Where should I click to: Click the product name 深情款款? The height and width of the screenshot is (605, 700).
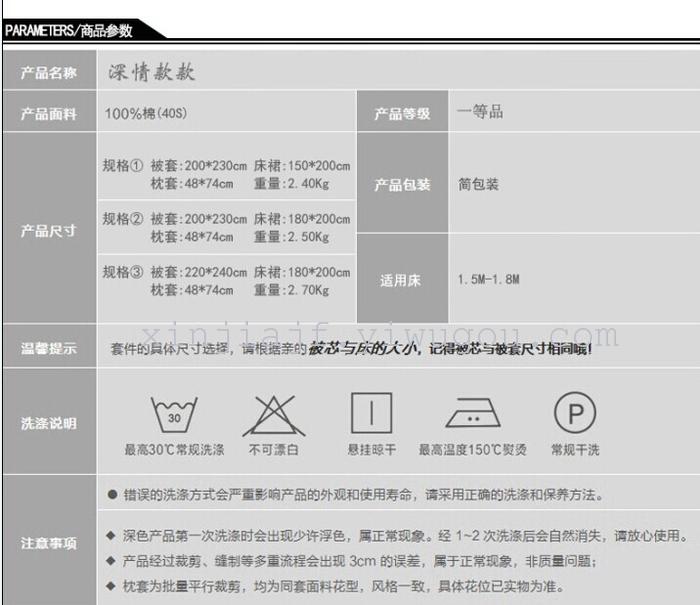pyautogui.click(x=151, y=73)
